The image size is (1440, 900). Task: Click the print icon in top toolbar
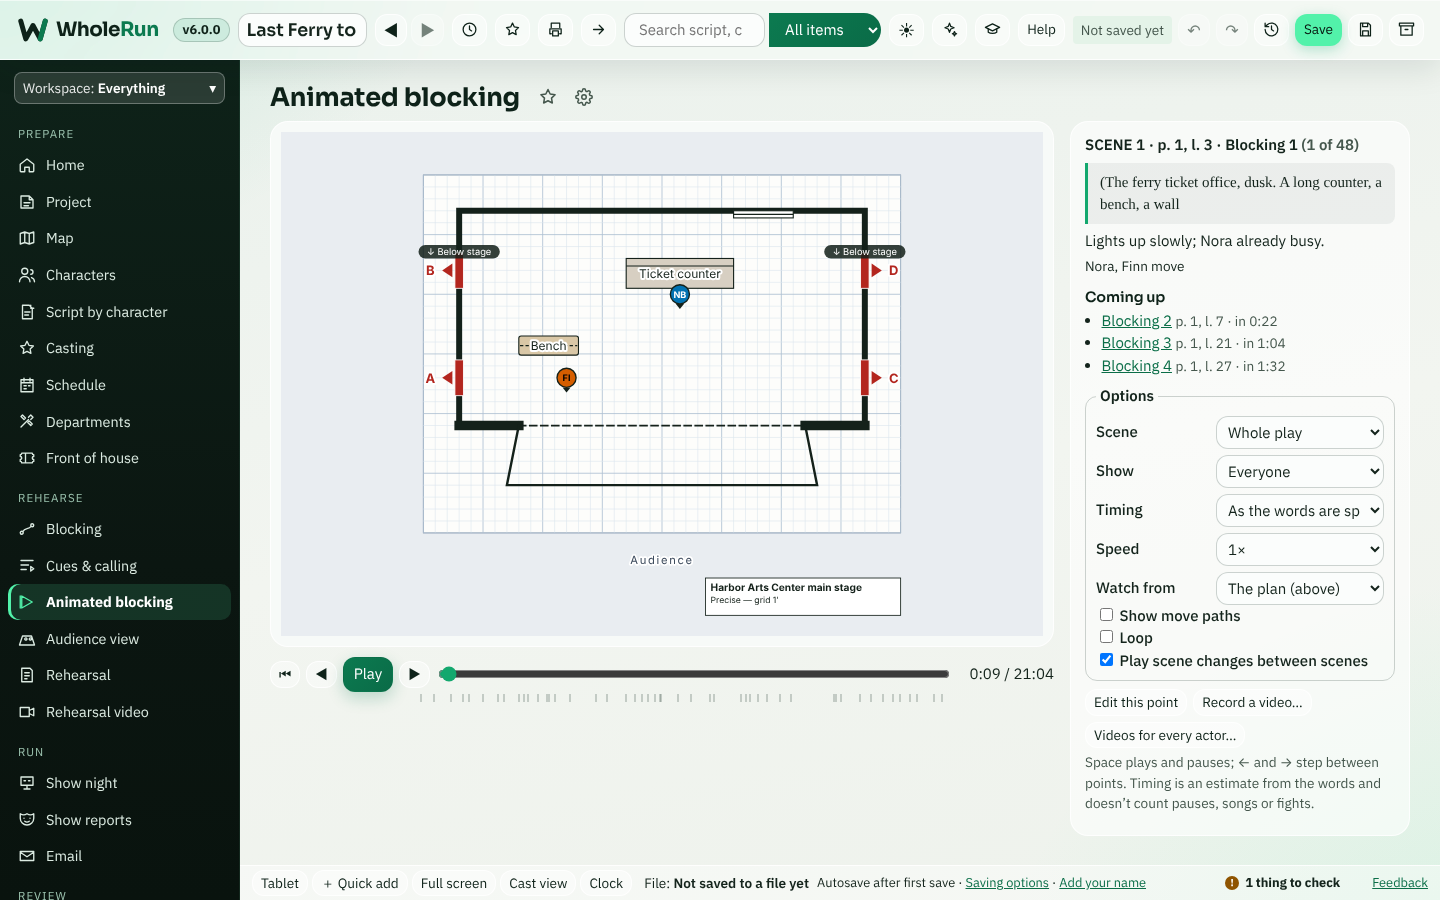tap(555, 30)
